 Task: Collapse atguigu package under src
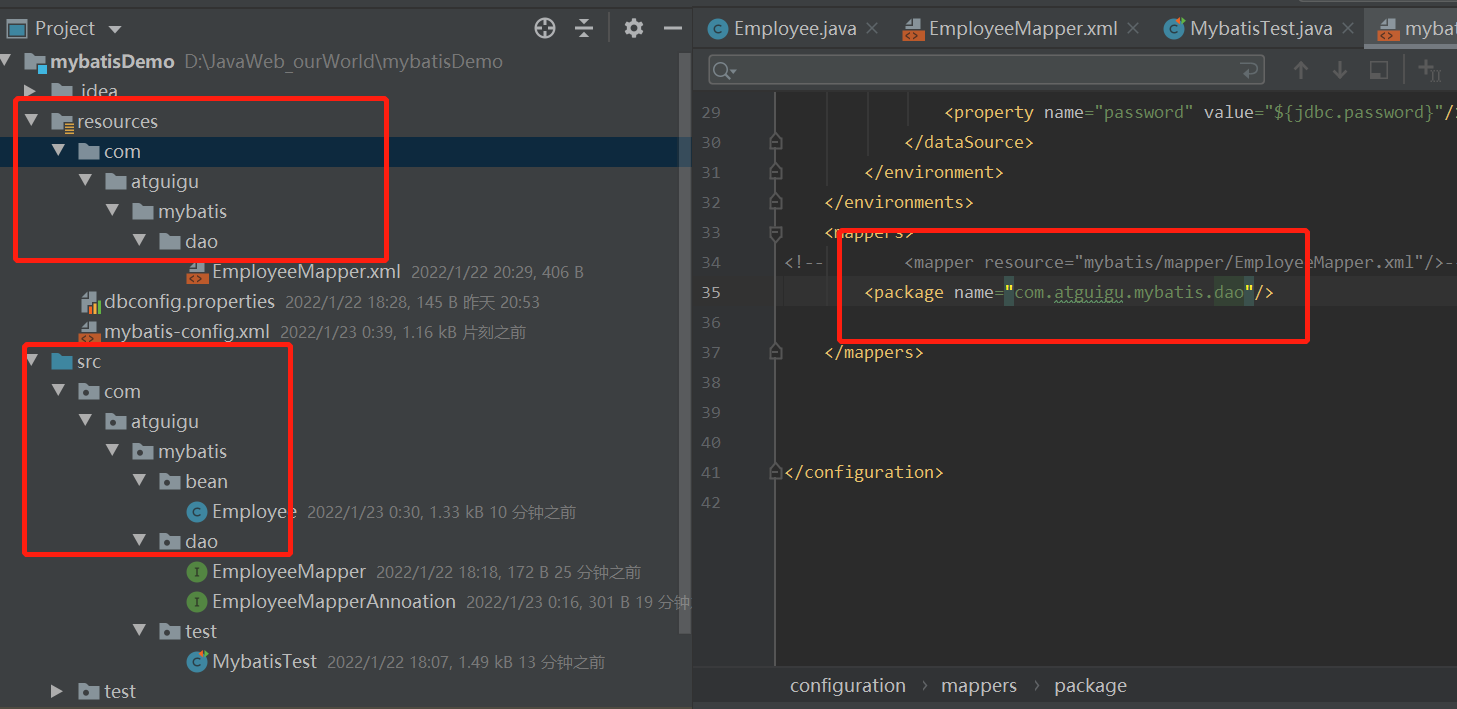[x=85, y=421]
